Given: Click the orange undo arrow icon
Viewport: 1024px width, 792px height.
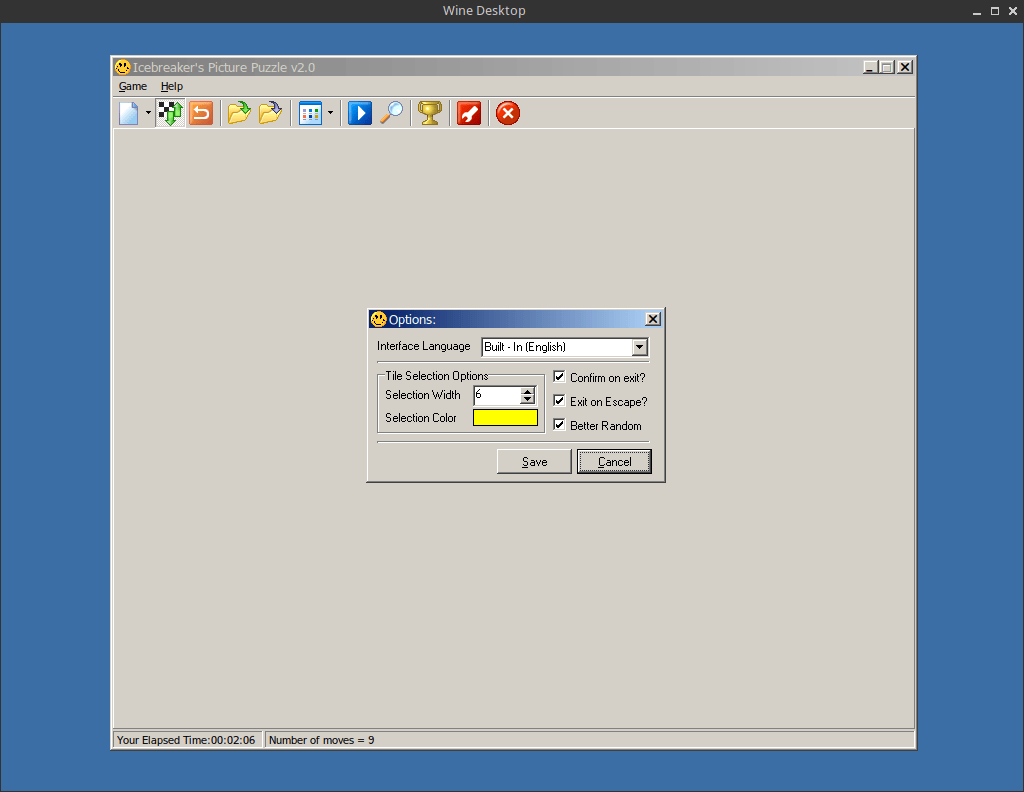Looking at the screenshot, I should 201,113.
